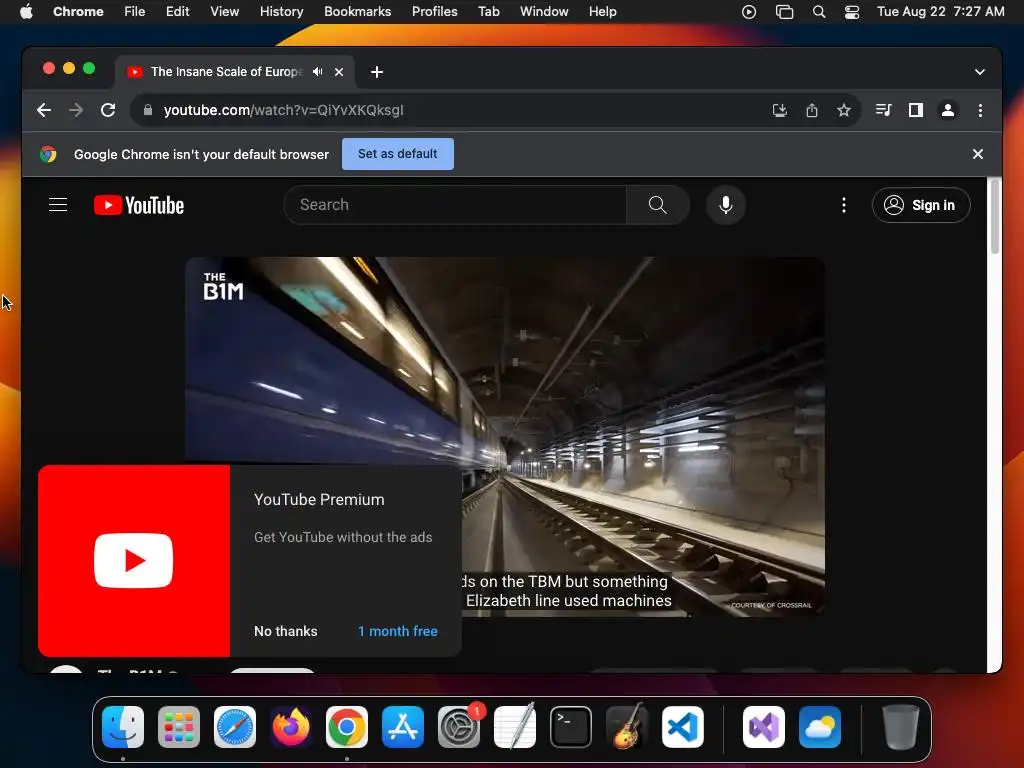The width and height of the screenshot is (1024, 768).
Task: Open Launchpad from the Dock
Action: 179,727
